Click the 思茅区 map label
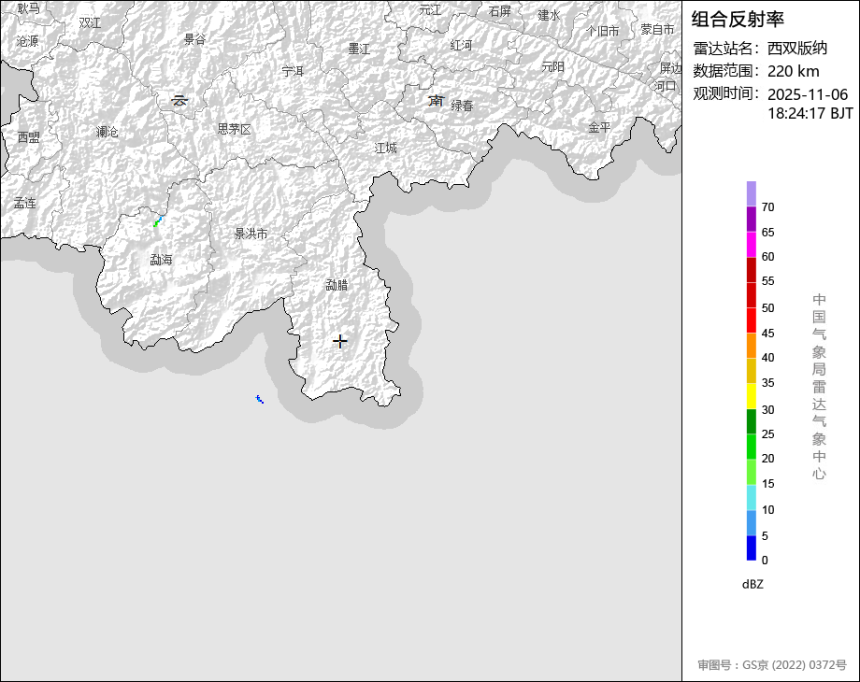The width and height of the screenshot is (860, 682). pos(234,129)
